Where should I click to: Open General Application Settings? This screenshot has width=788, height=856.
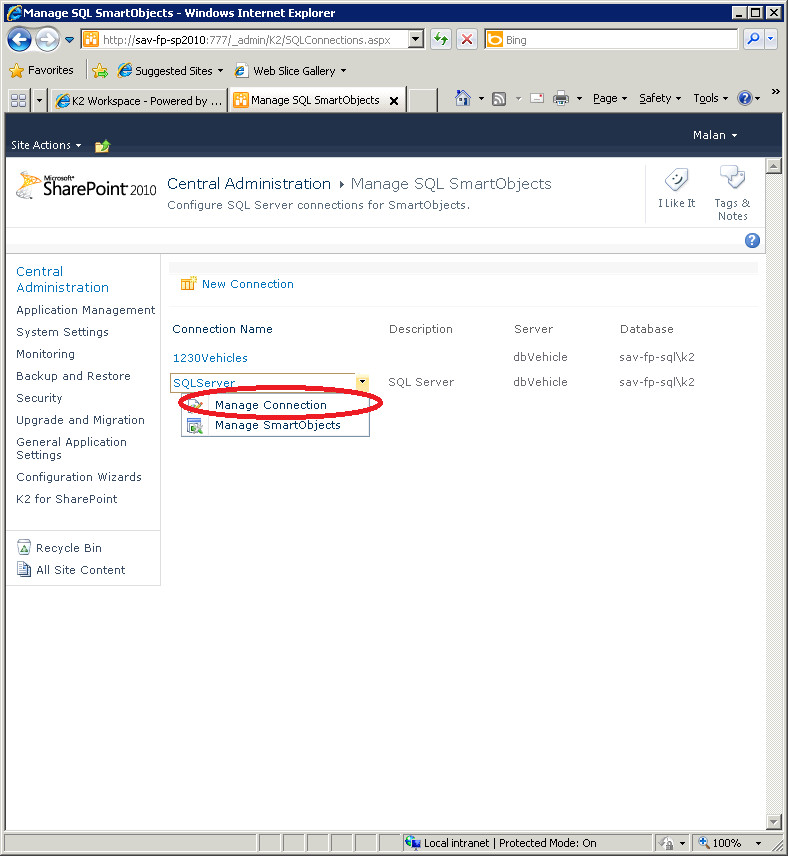pos(72,448)
